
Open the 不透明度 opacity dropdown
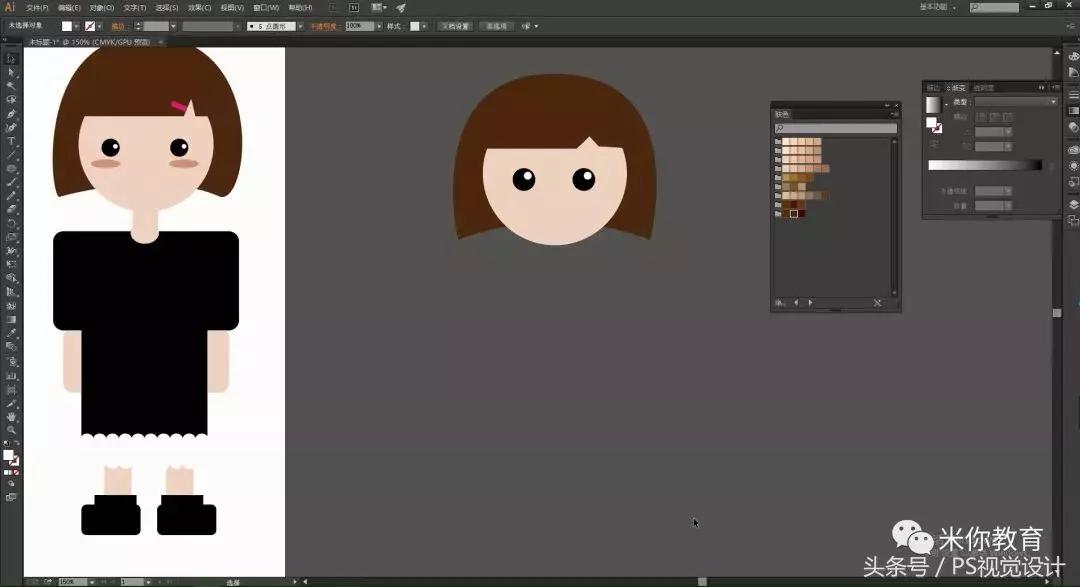pos(382,25)
